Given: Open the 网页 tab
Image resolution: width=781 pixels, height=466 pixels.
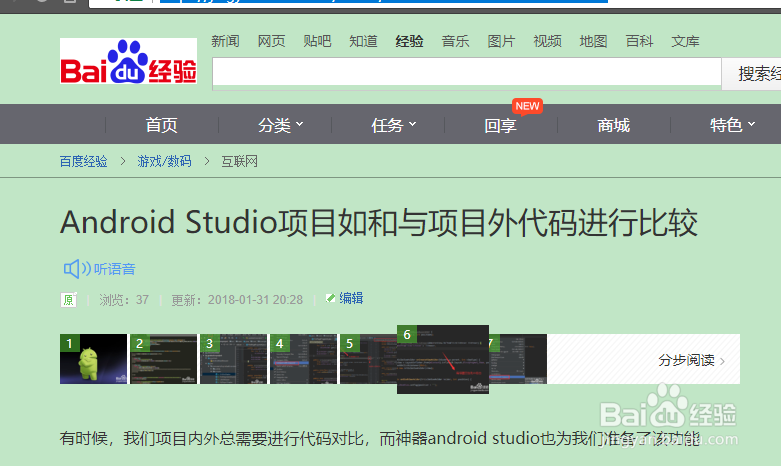Looking at the screenshot, I should [x=271, y=41].
